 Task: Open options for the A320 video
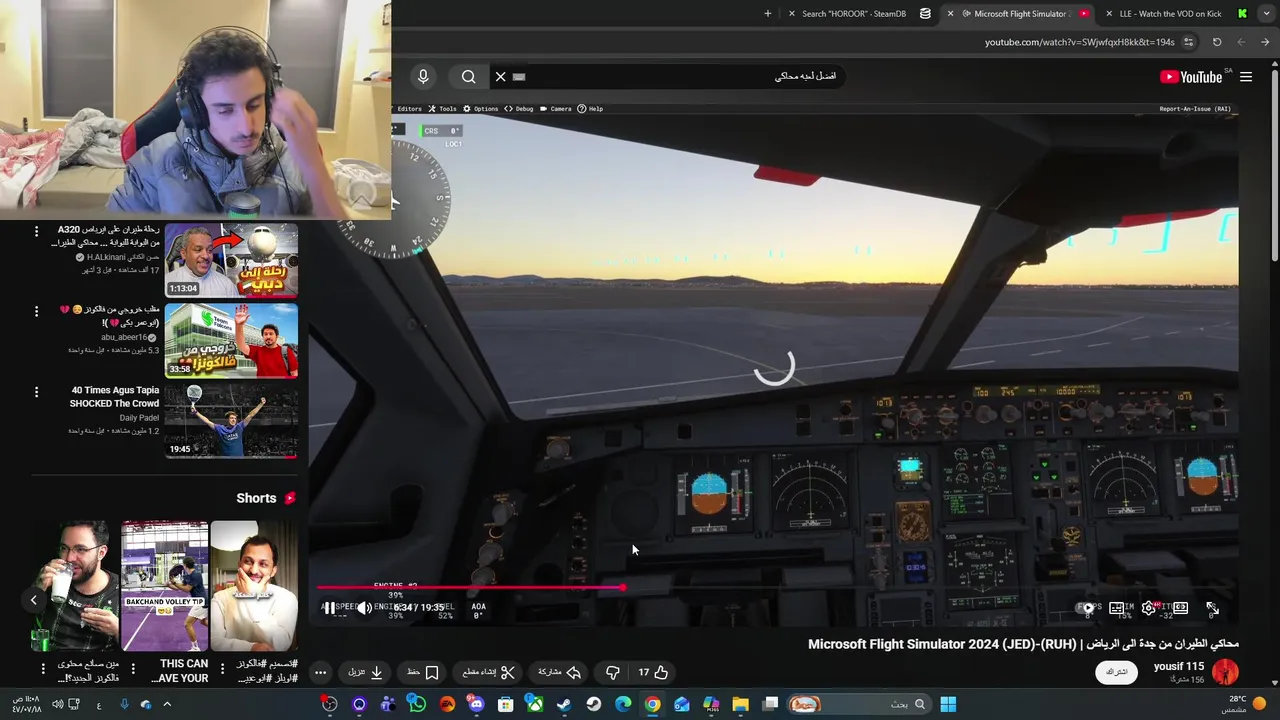36,231
